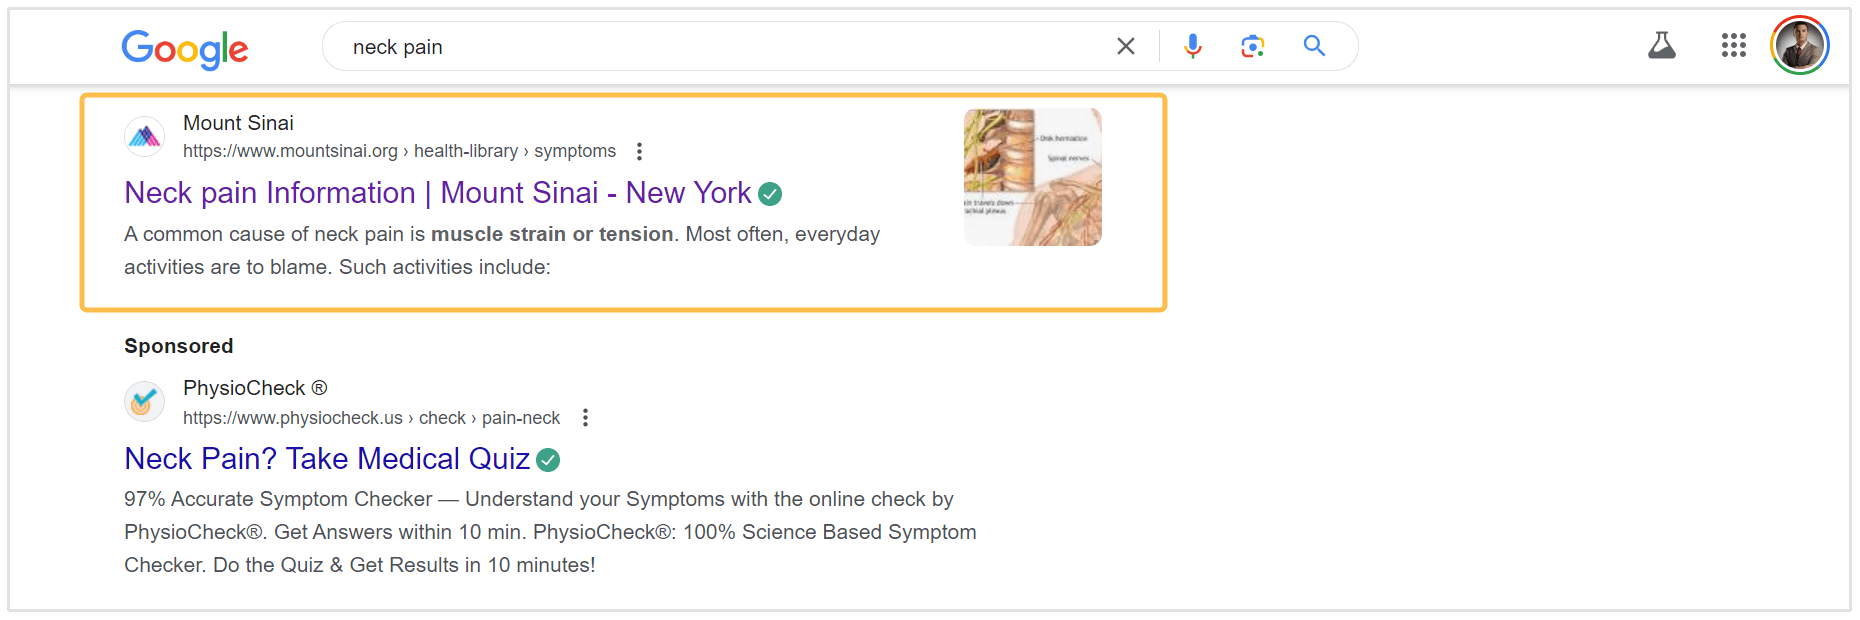Open more options for PhysioCheck ad

click(585, 418)
